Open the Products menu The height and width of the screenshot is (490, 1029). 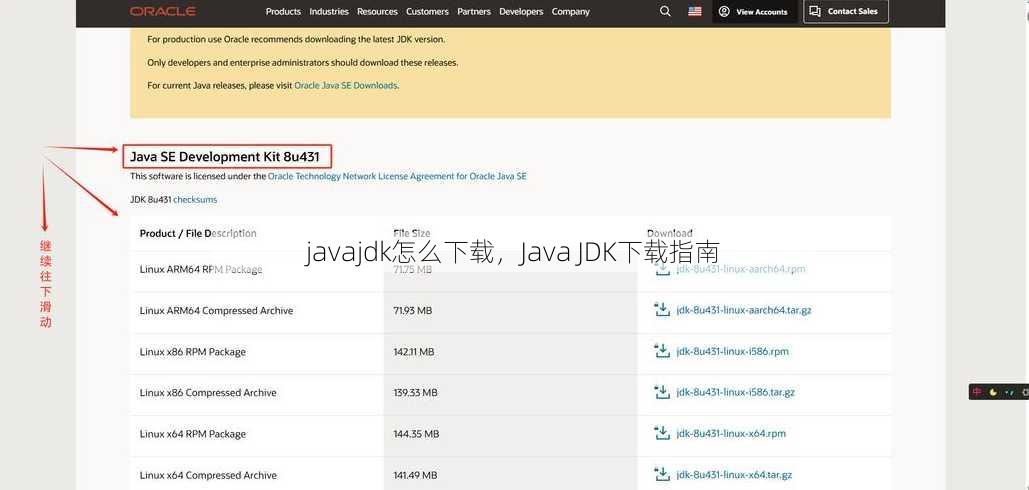coord(283,12)
